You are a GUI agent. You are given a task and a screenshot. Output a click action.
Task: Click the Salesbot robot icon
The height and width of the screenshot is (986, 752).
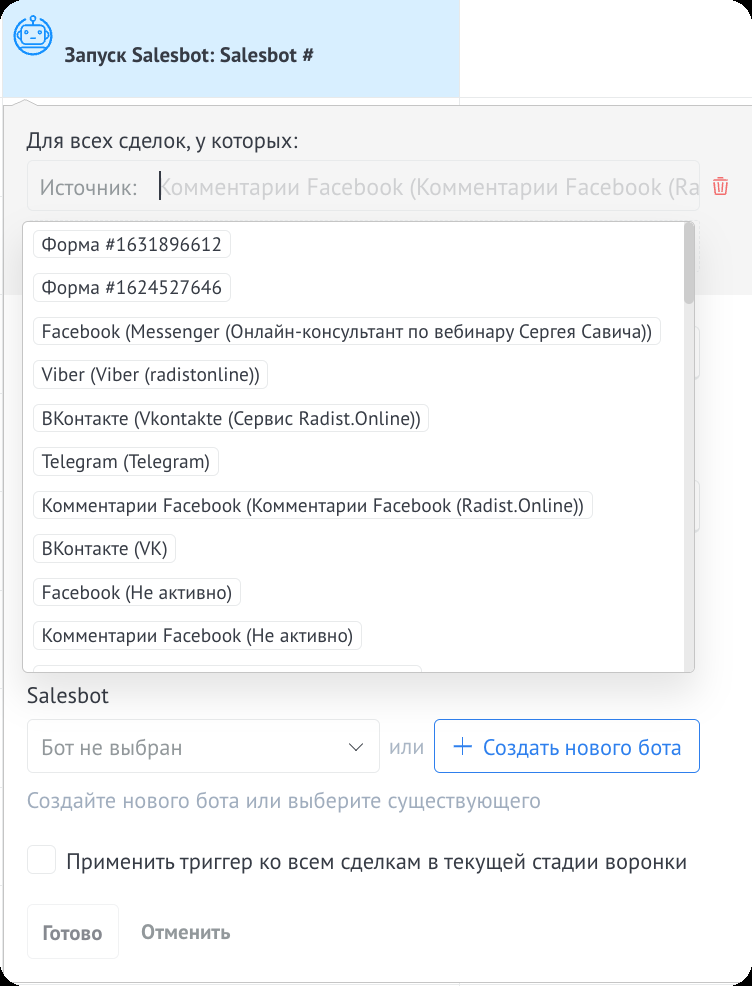coord(33,35)
